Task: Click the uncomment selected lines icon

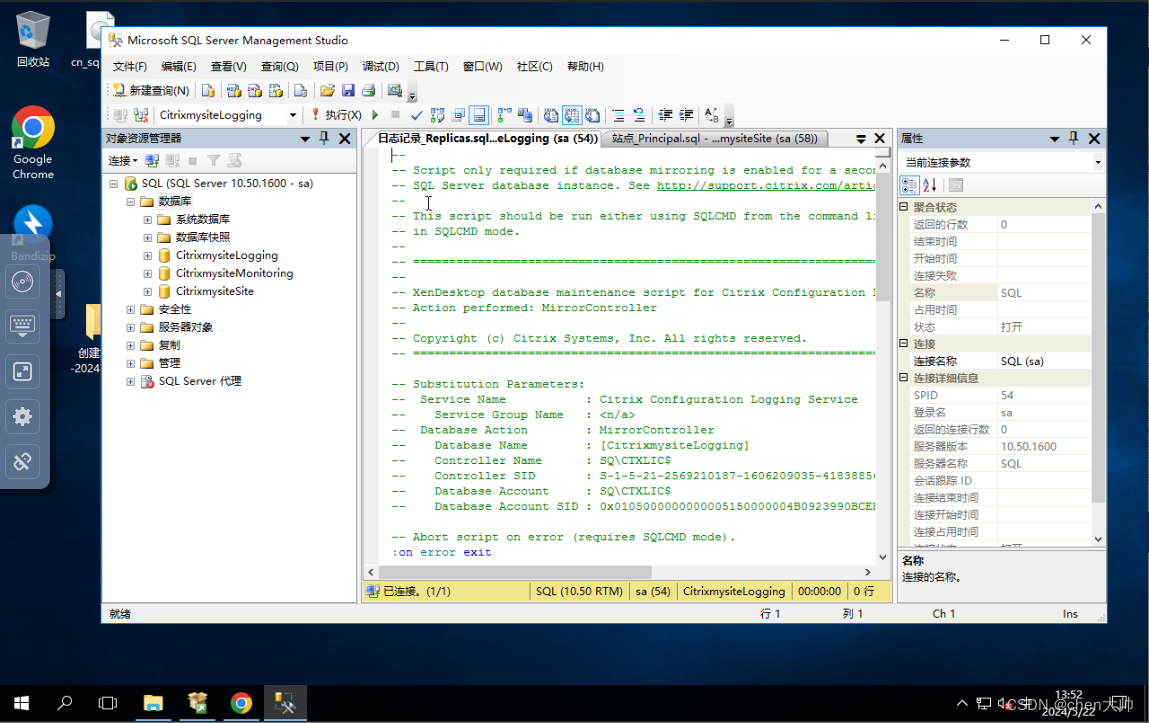Action: (639, 115)
